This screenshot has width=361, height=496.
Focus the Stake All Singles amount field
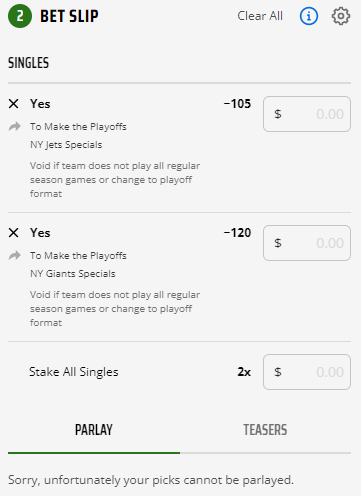307,372
